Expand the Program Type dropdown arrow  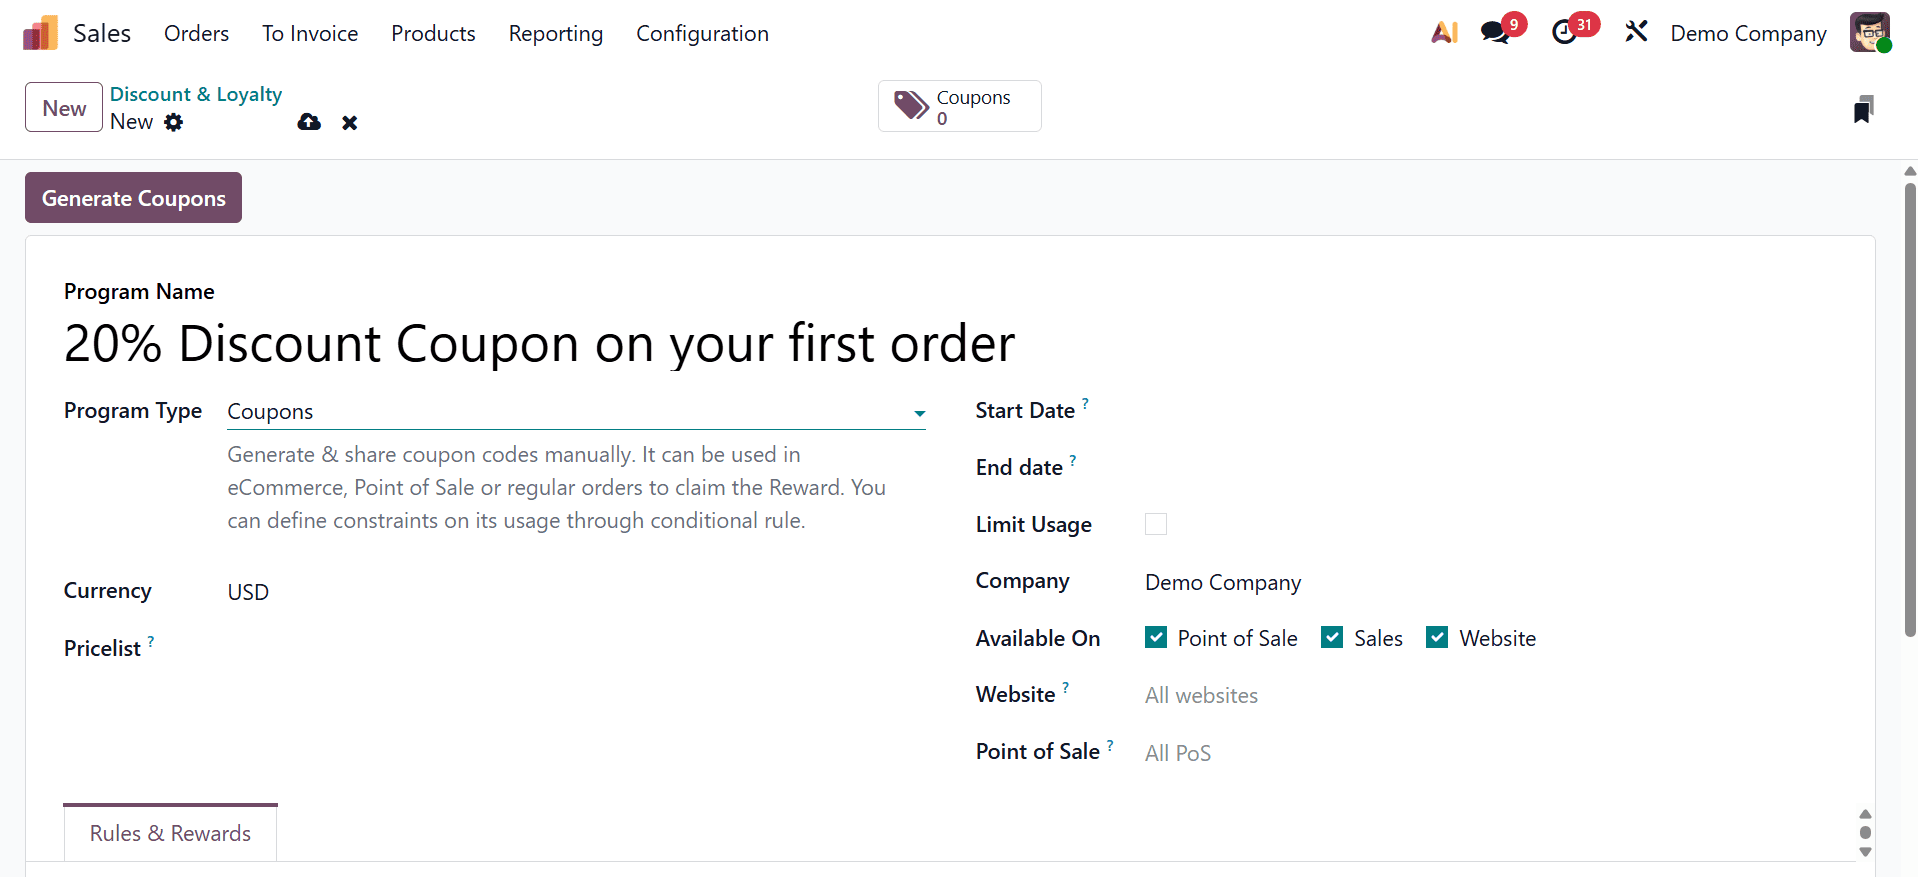coord(919,413)
